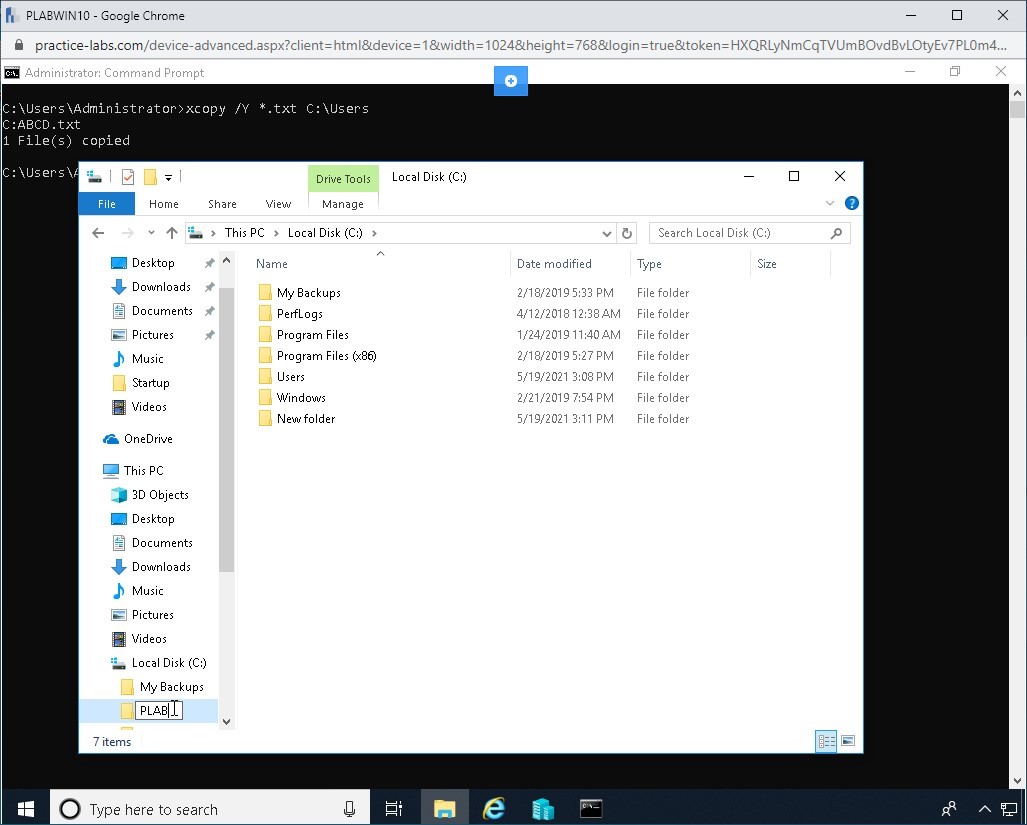Sort by Date modified column header

tap(554, 264)
